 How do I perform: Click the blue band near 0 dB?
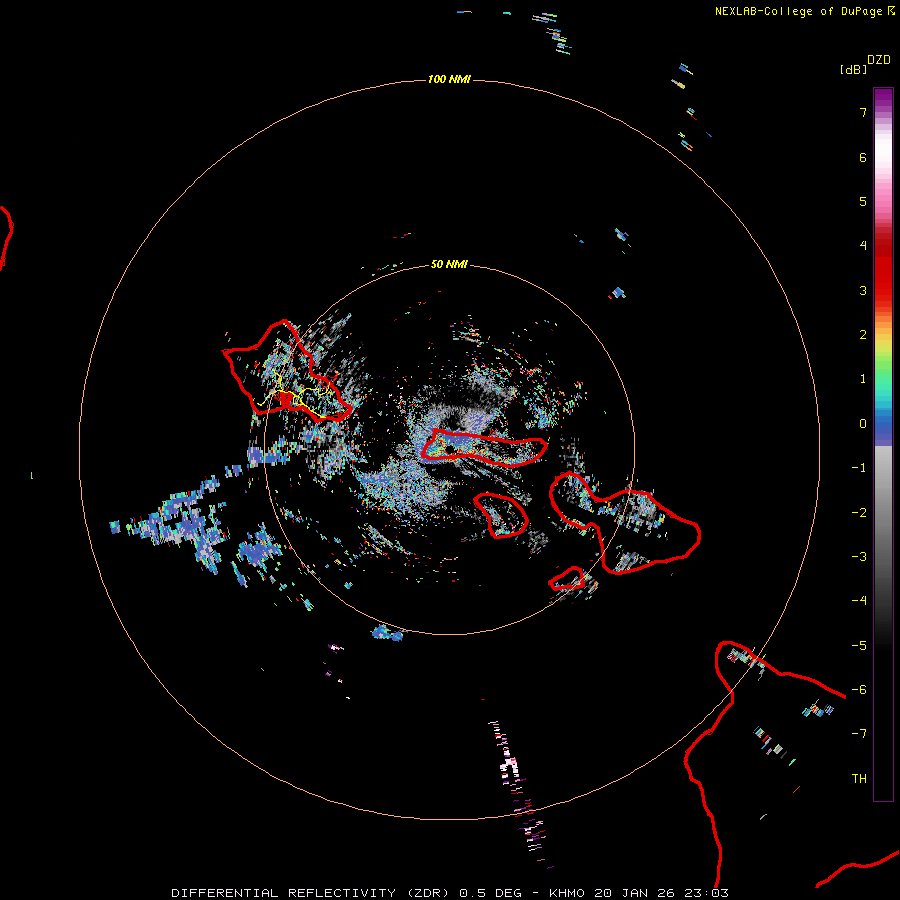(x=883, y=430)
